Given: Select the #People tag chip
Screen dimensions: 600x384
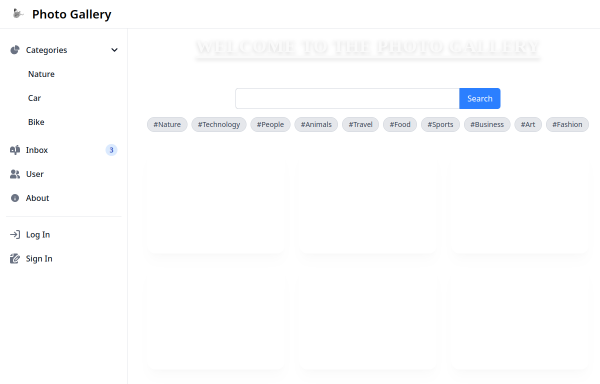Looking at the screenshot, I should (x=271, y=124).
